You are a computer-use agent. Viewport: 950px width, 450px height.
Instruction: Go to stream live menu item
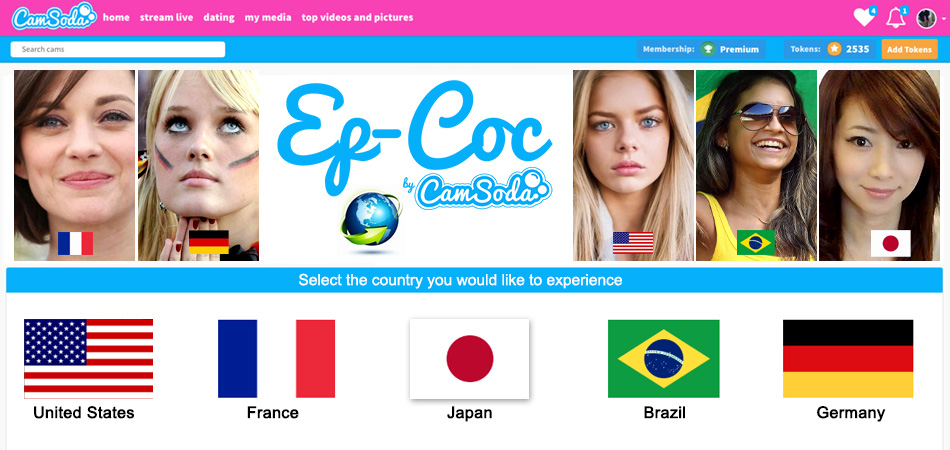[167, 18]
